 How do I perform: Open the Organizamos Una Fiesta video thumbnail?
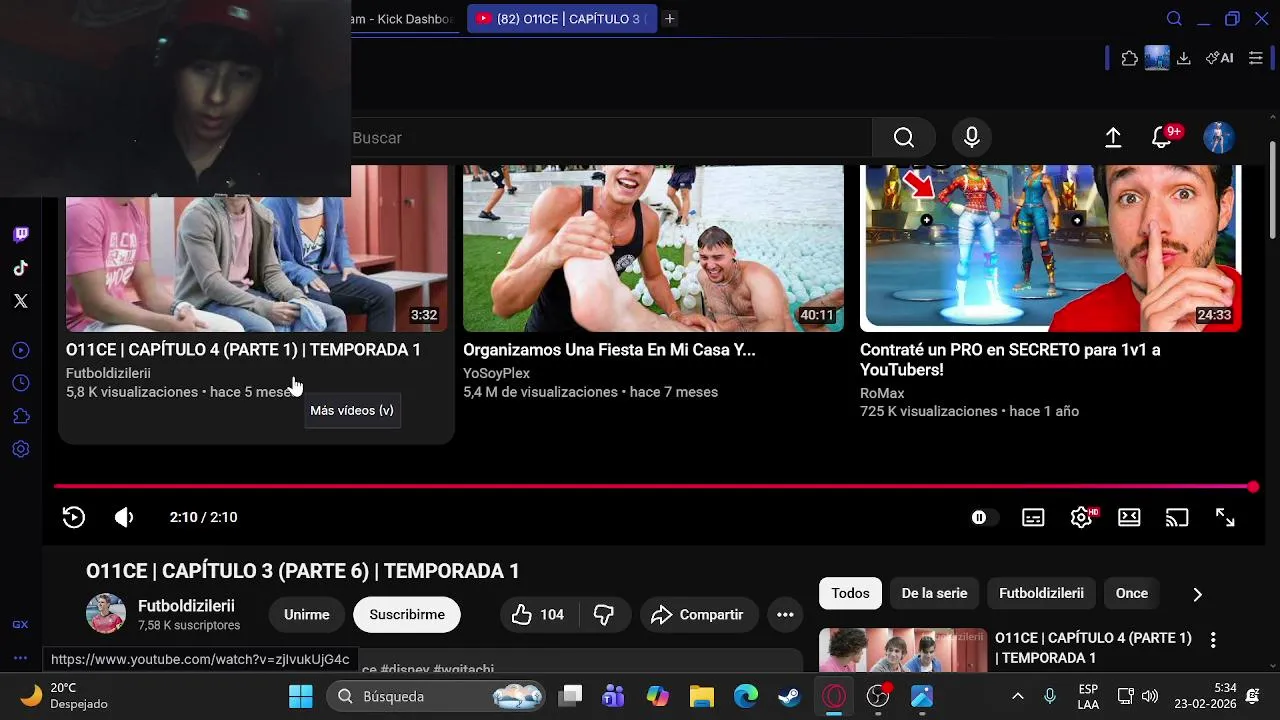point(653,248)
